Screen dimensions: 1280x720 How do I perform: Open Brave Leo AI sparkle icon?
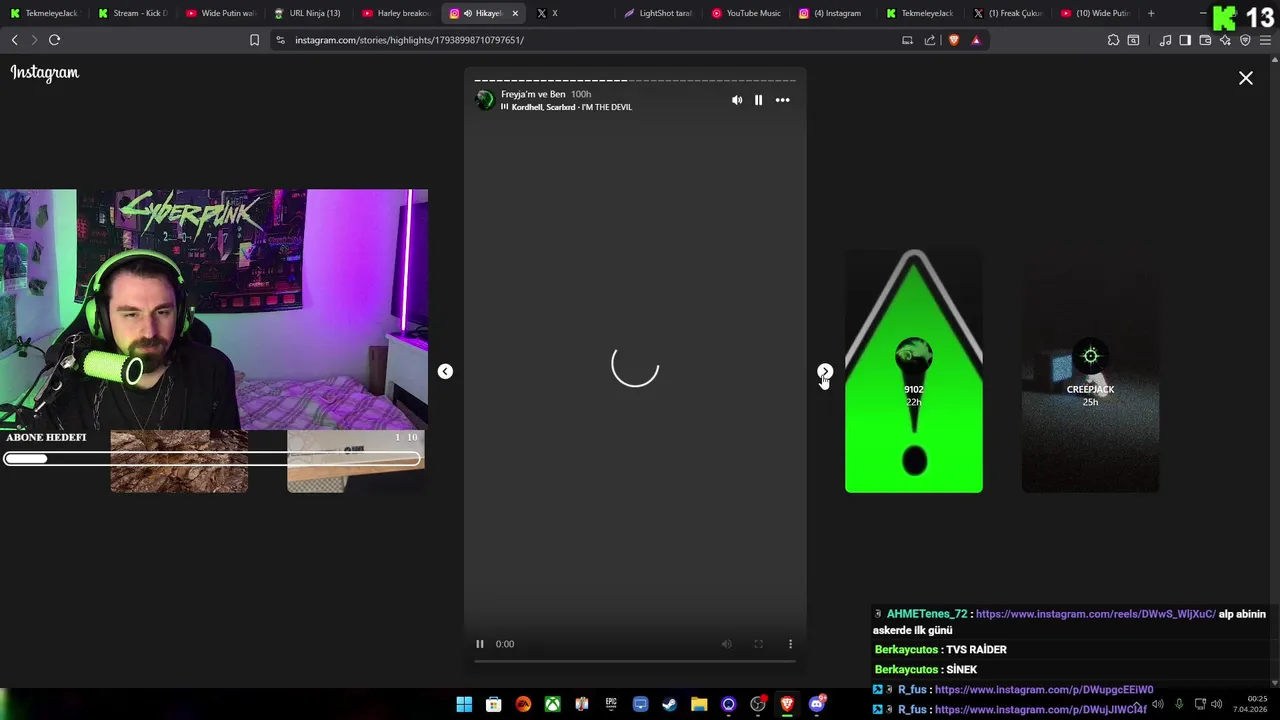1225,40
